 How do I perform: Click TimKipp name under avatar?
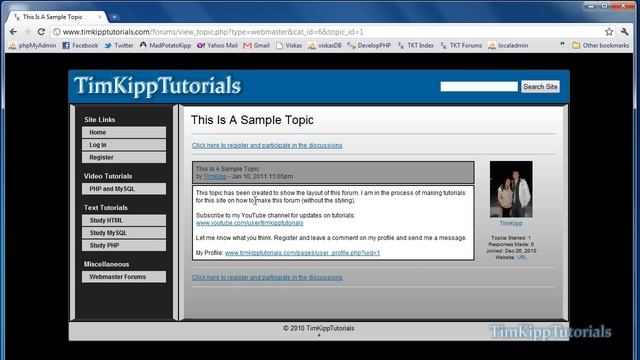[x=511, y=223]
